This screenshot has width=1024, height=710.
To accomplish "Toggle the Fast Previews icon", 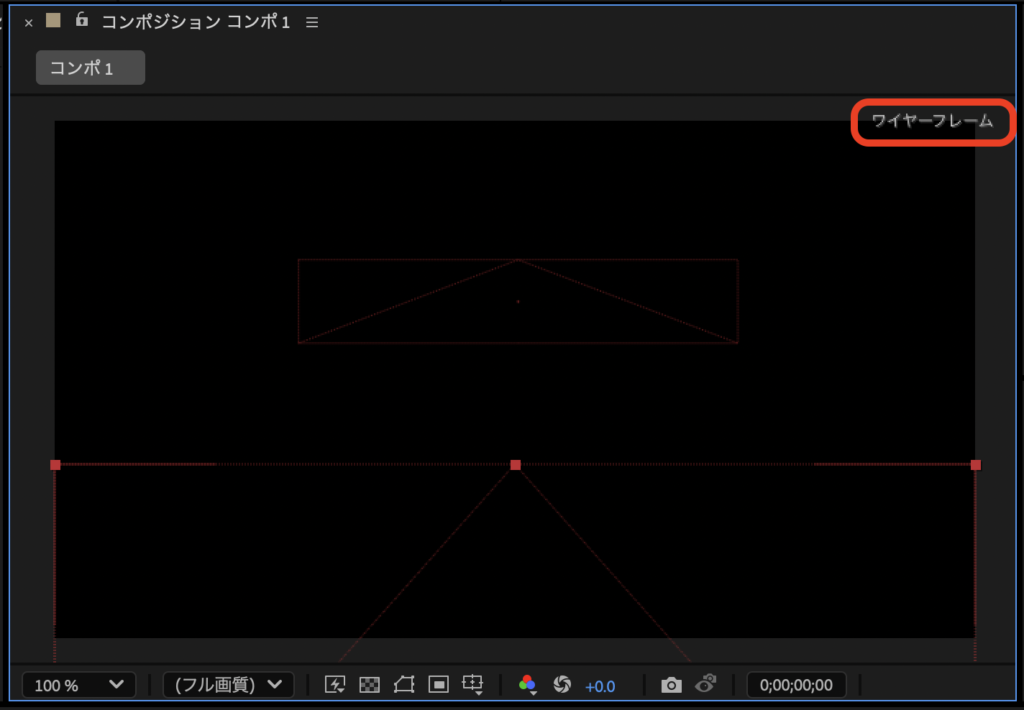I will pyautogui.click(x=335, y=685).
